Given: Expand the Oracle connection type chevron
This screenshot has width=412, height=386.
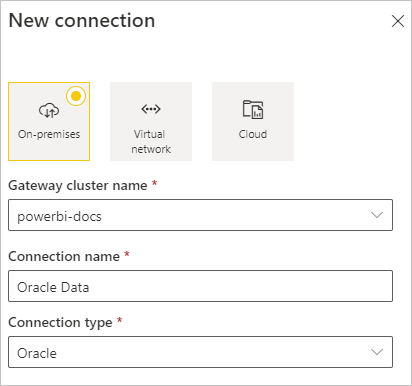Looking at the screenshot, I should pos(377,352).
